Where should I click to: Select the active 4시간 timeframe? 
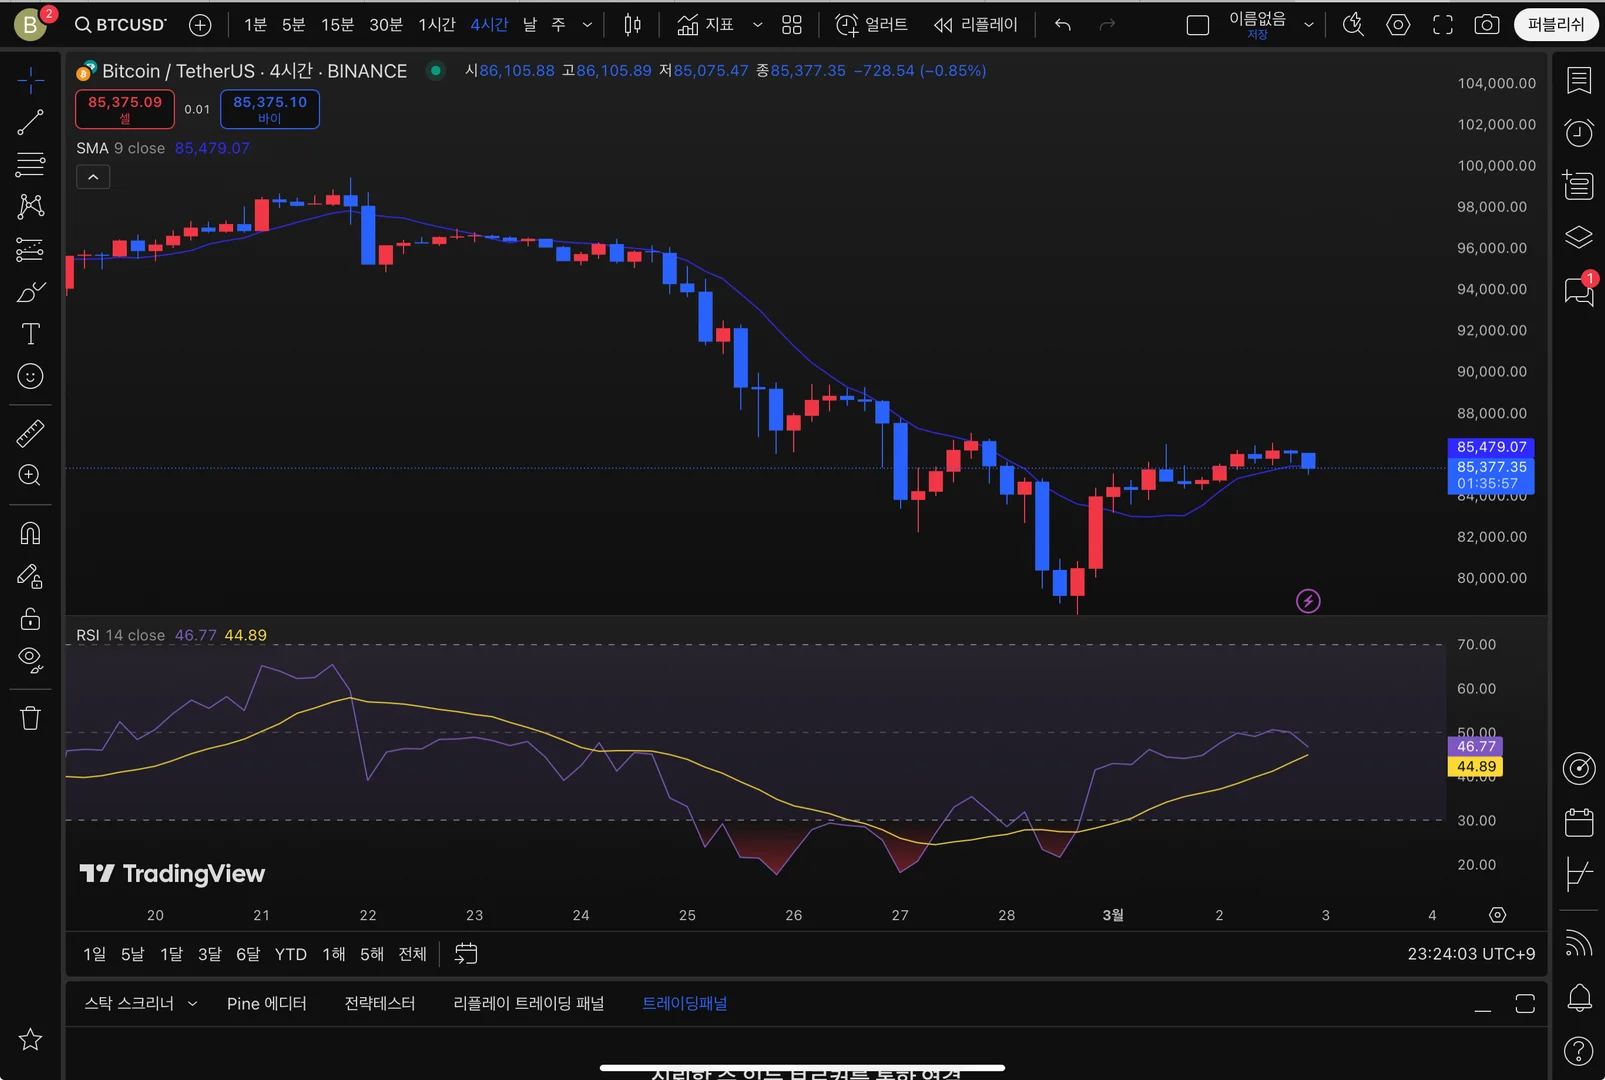click(489, 25)
